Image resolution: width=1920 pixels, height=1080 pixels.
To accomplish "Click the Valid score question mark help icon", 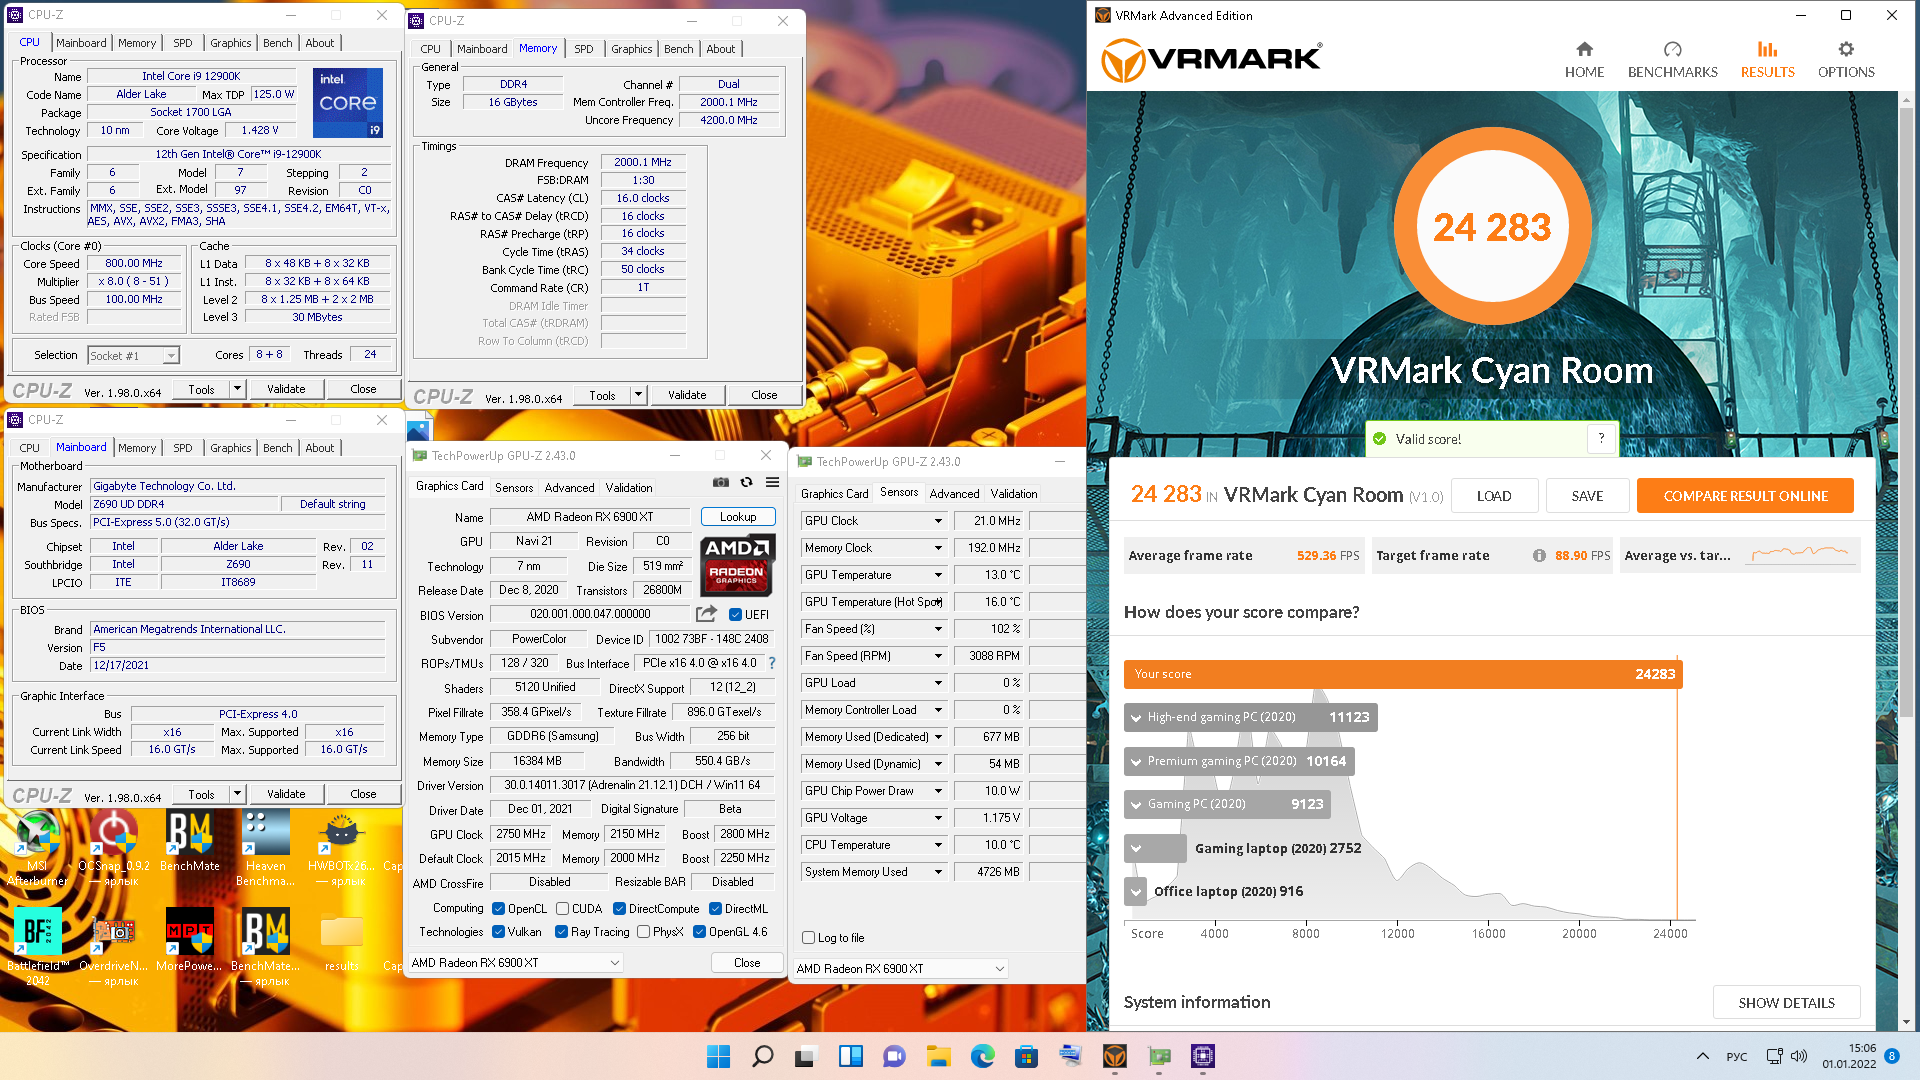I will coord(1601,438).
